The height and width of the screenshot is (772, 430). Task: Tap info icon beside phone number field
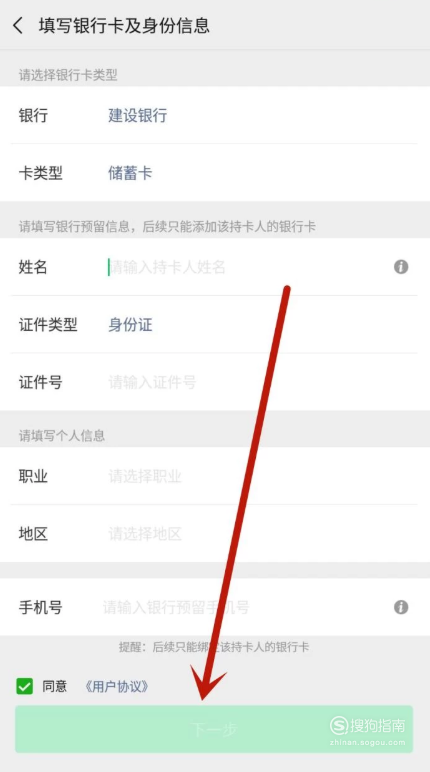pyautogui.click(x=401, y=607)
